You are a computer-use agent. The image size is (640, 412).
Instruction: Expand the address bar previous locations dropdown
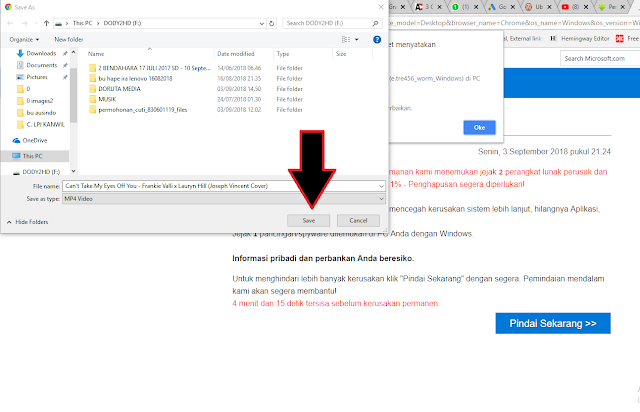pos(262,23)
